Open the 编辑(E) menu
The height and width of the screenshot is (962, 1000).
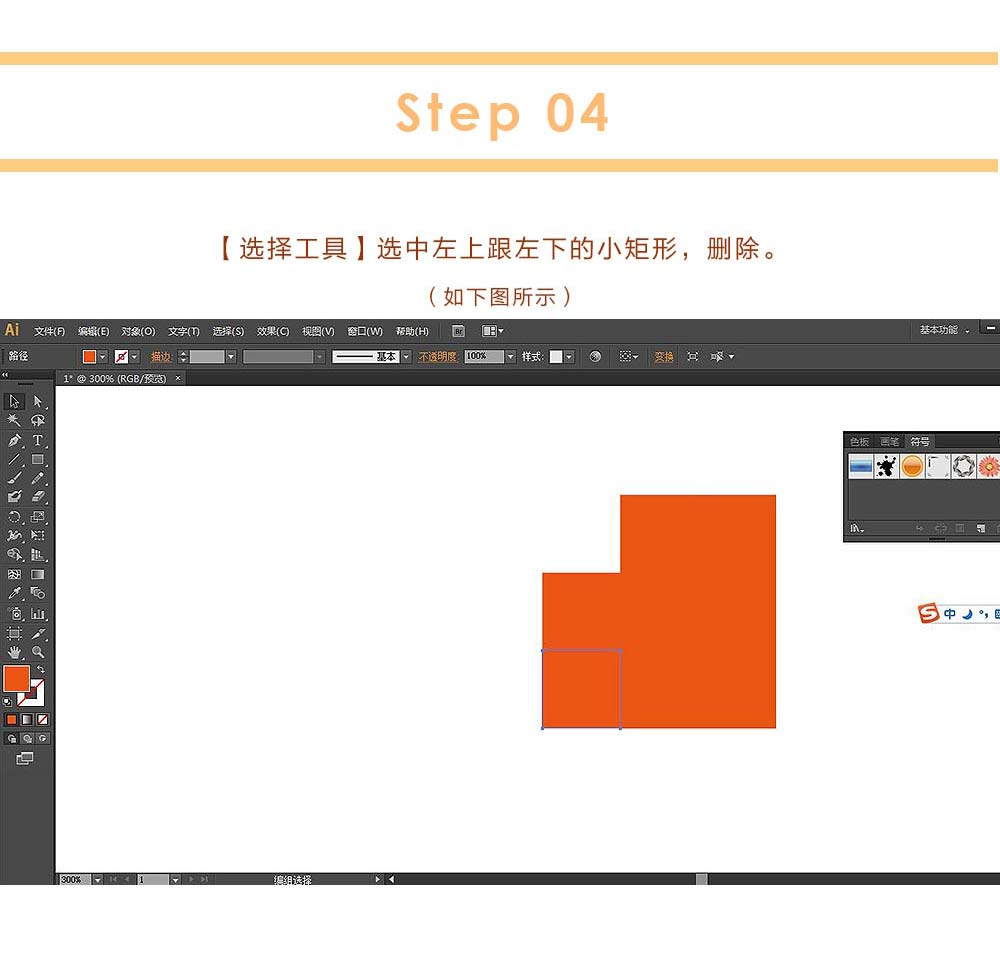tap(93, 331)
